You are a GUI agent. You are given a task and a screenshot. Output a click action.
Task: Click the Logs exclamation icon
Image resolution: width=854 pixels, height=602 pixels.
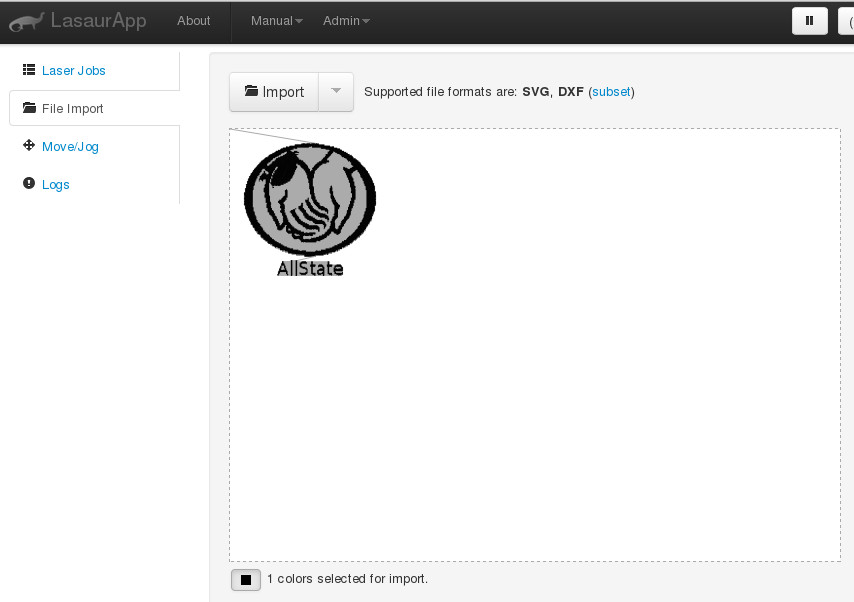pyautogui.click(x=29, y=183)
